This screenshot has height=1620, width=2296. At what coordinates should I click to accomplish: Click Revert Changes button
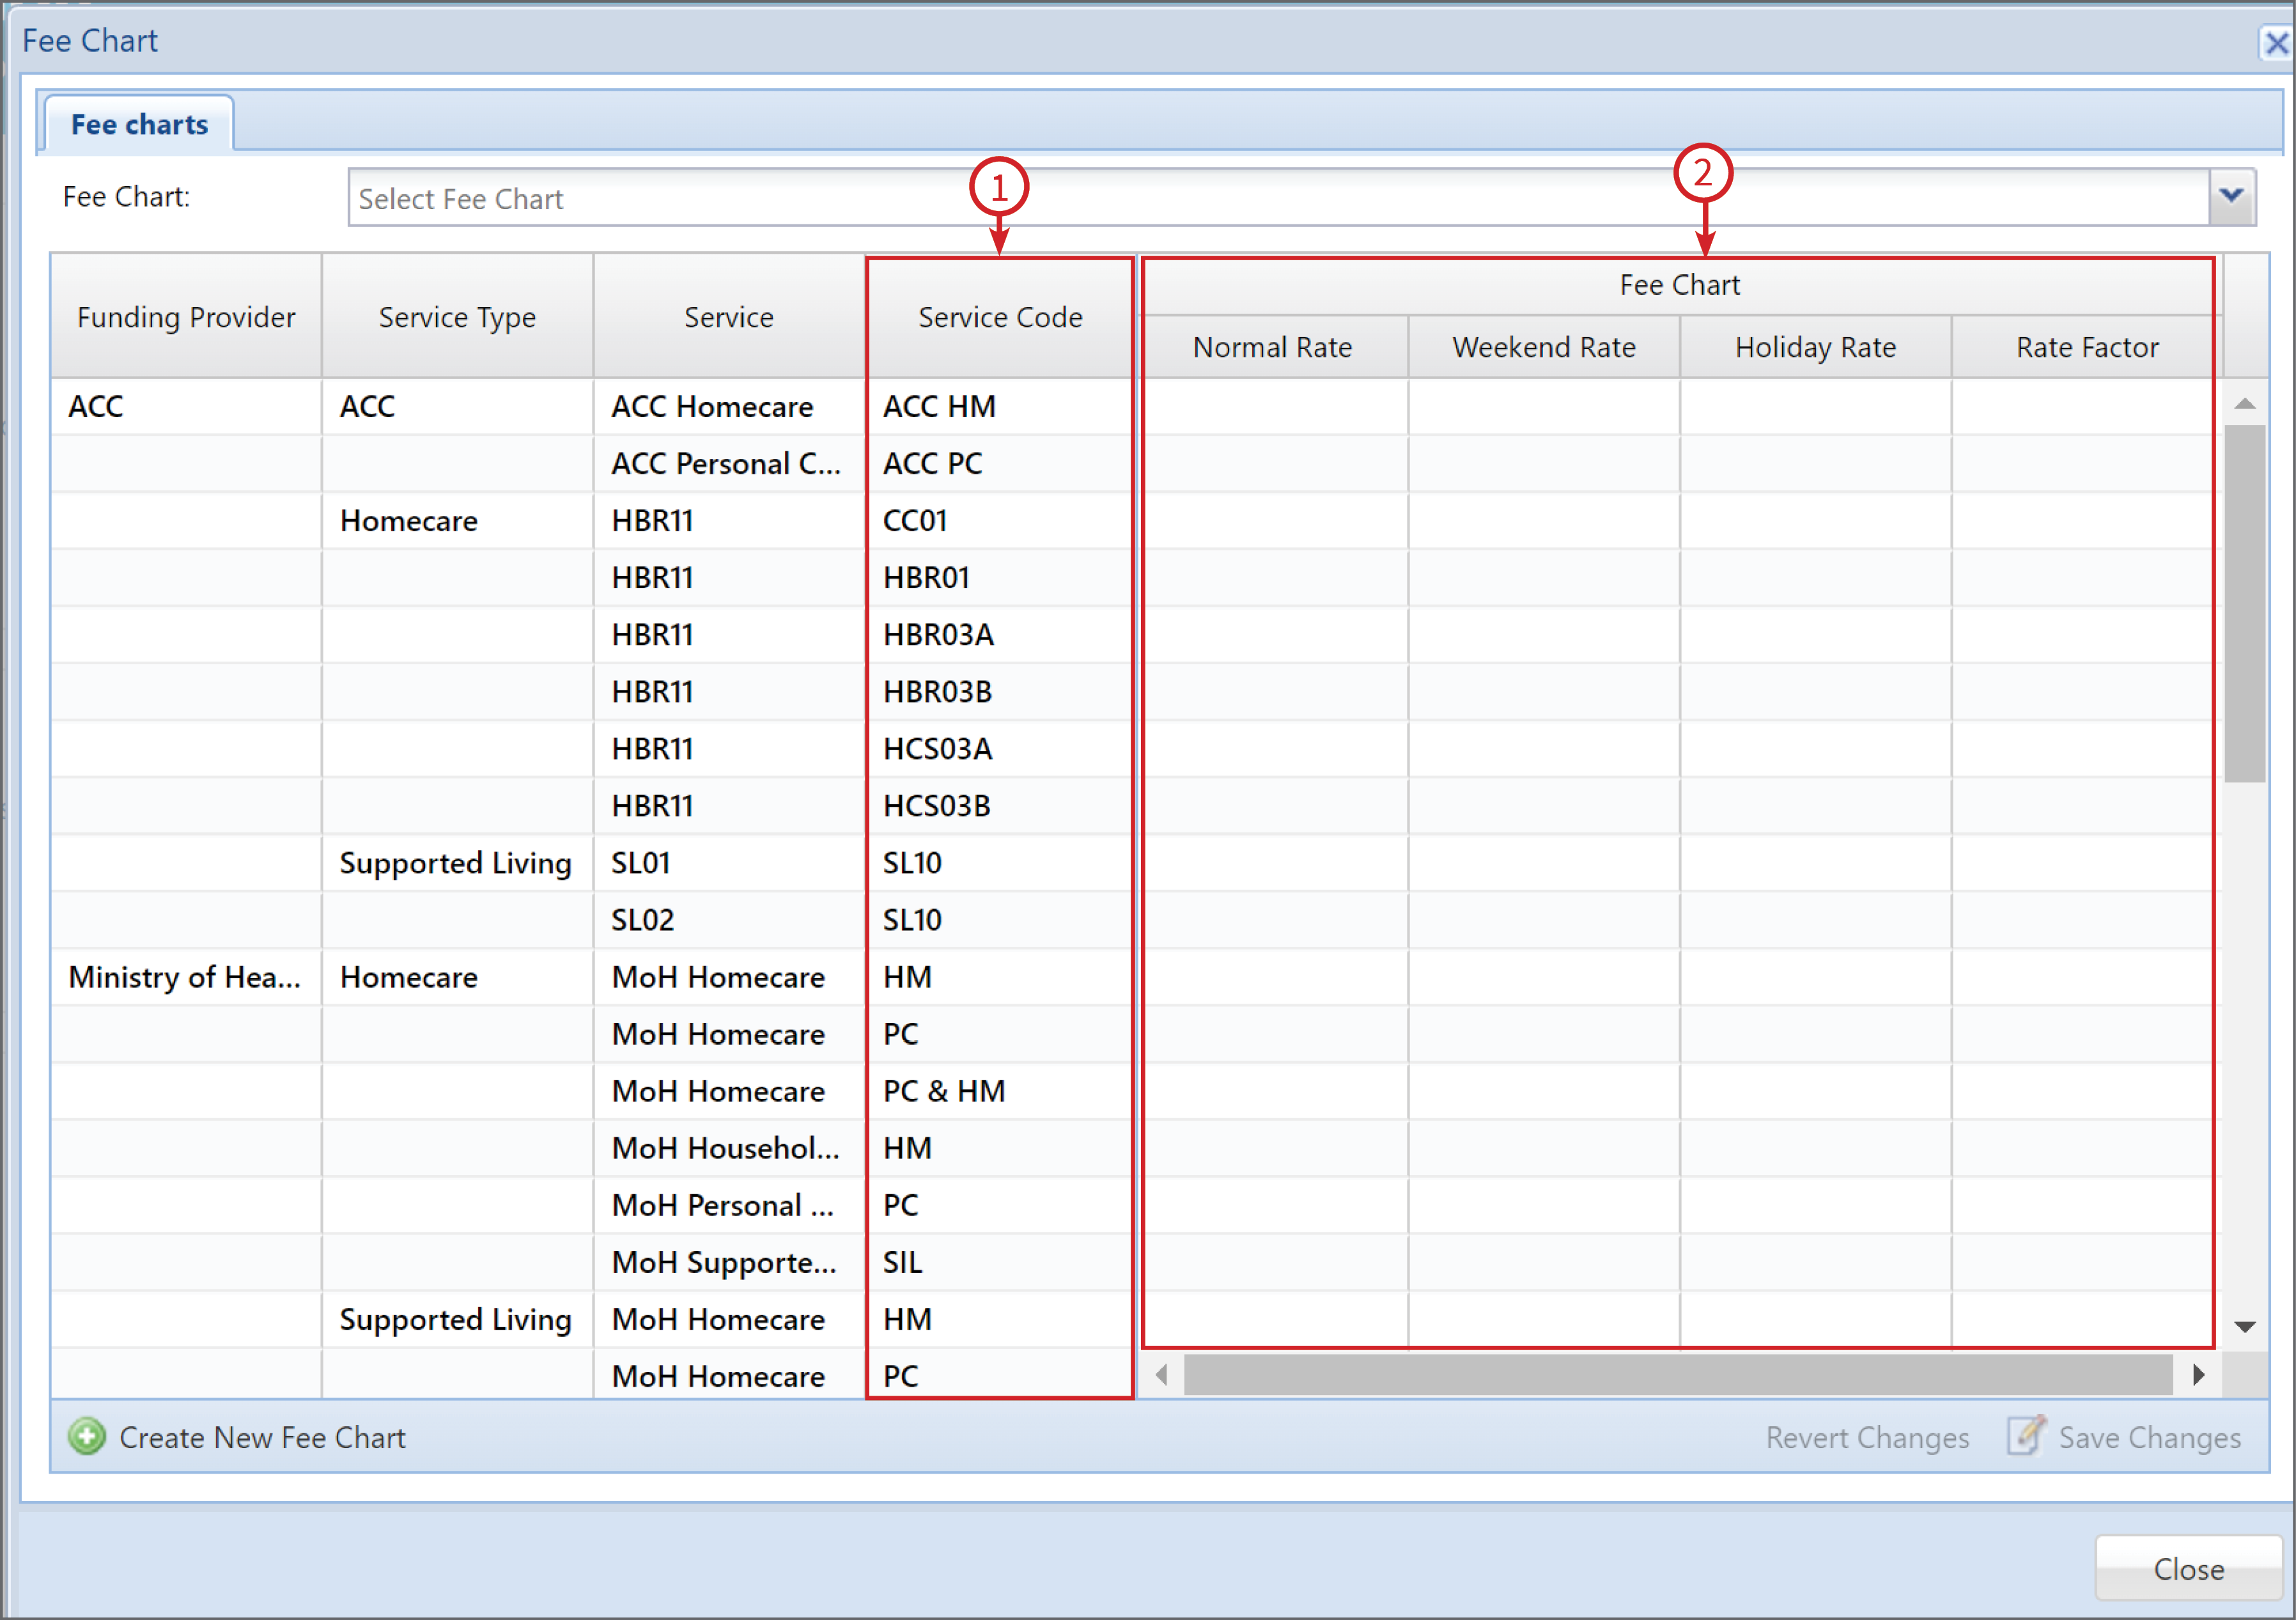pyautogui.click(x=1867, y=1438)
